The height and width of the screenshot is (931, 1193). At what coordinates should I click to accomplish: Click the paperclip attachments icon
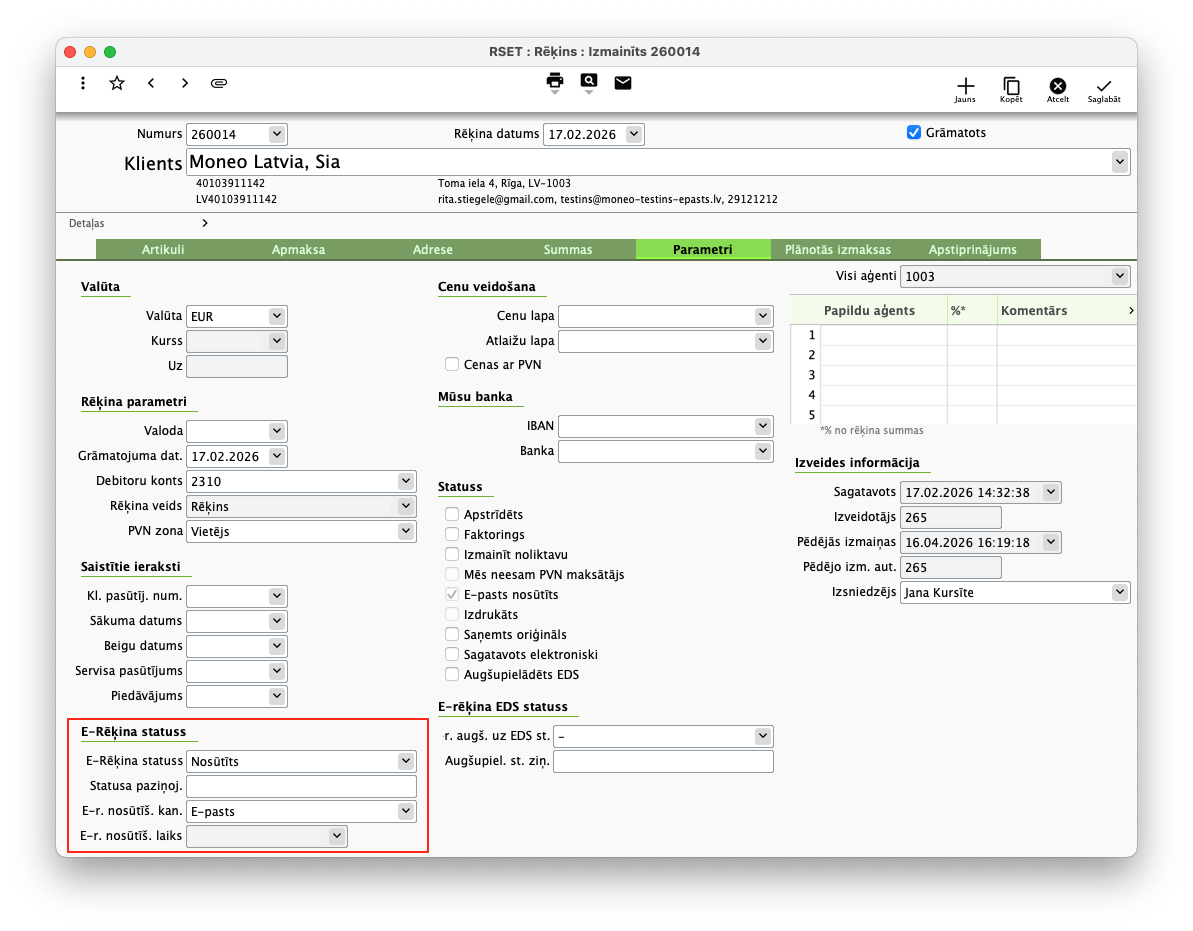pos(219,83)
